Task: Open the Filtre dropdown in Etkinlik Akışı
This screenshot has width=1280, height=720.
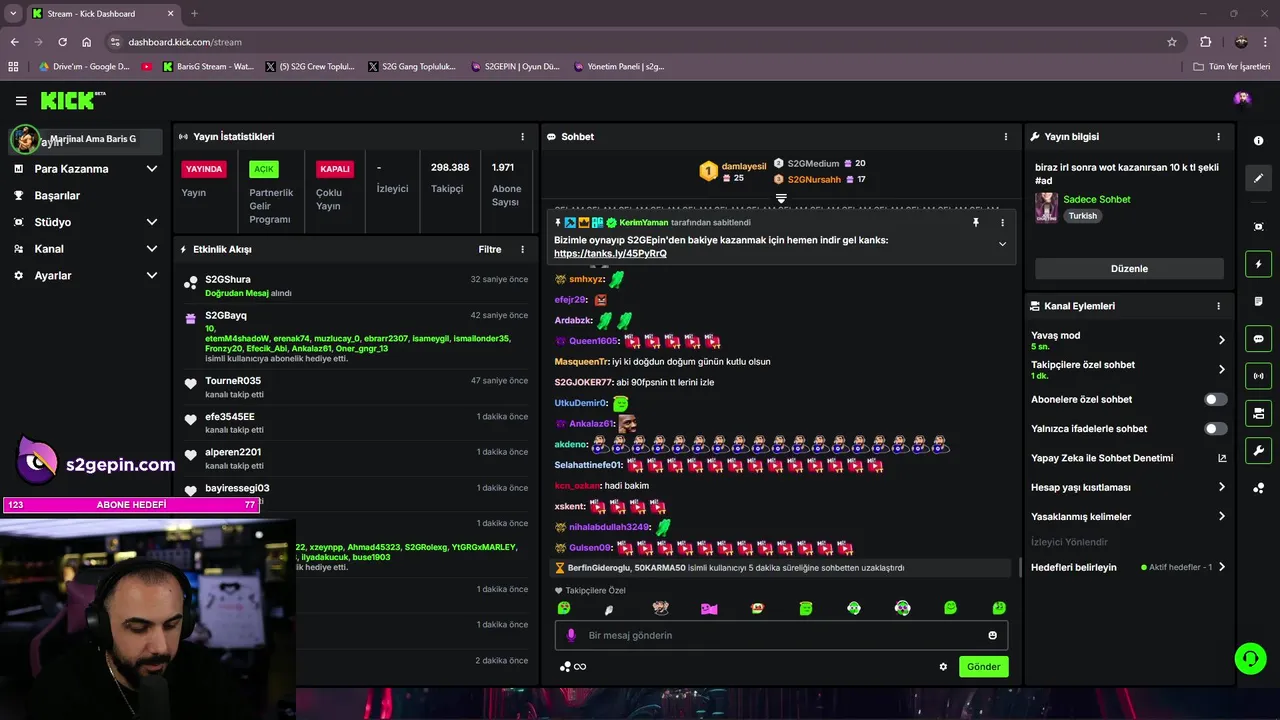Action: pyautogui.click(x=490, y=249)
